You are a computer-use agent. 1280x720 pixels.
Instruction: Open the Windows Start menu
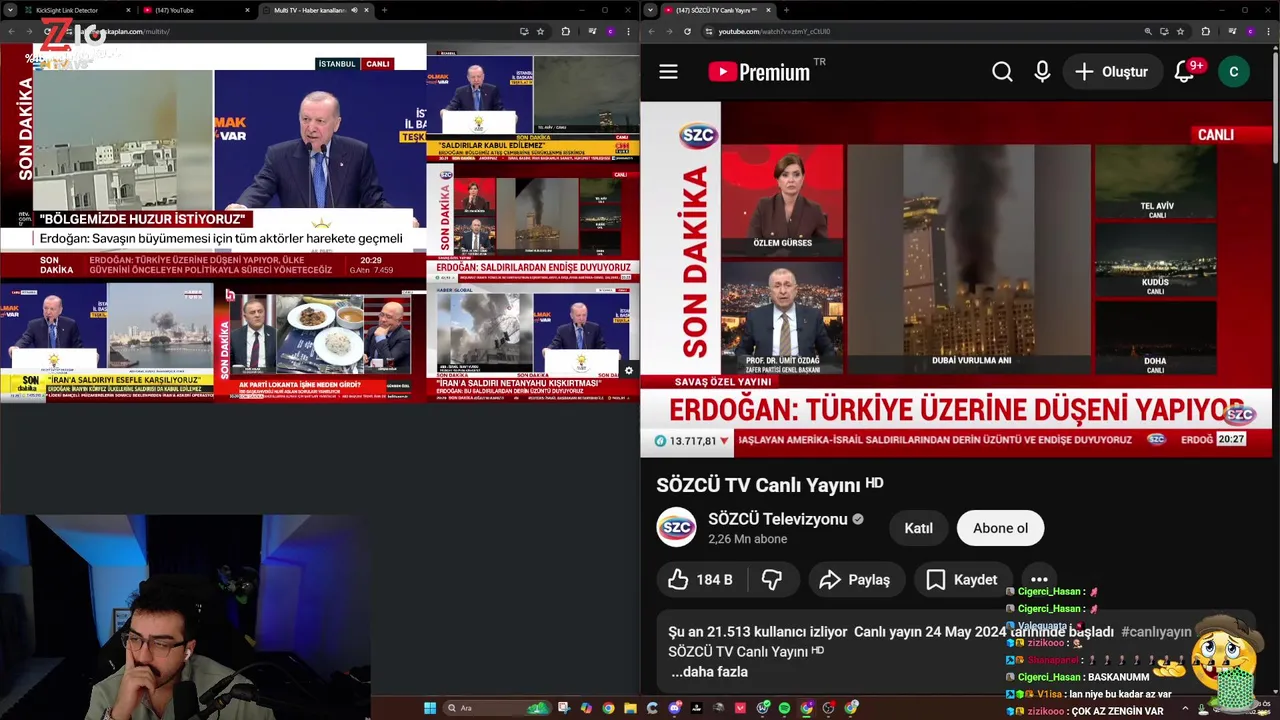[430, 708]
